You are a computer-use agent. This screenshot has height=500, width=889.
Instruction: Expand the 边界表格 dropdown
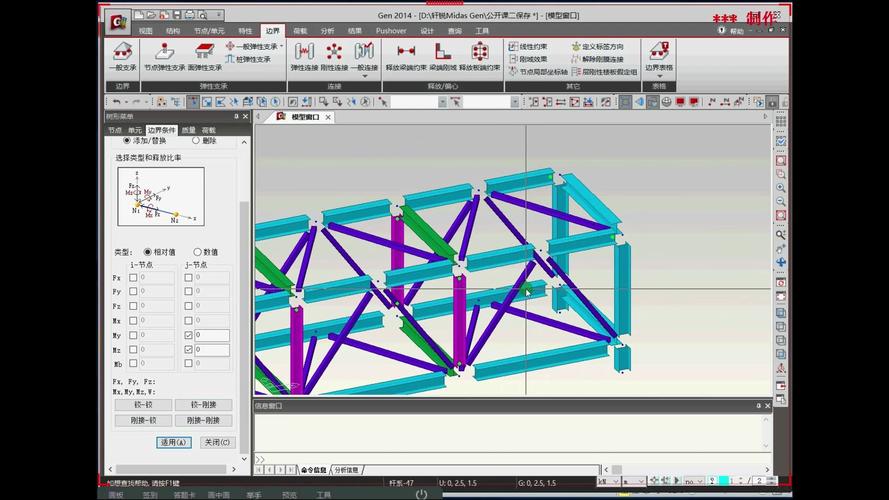point(658,74)
